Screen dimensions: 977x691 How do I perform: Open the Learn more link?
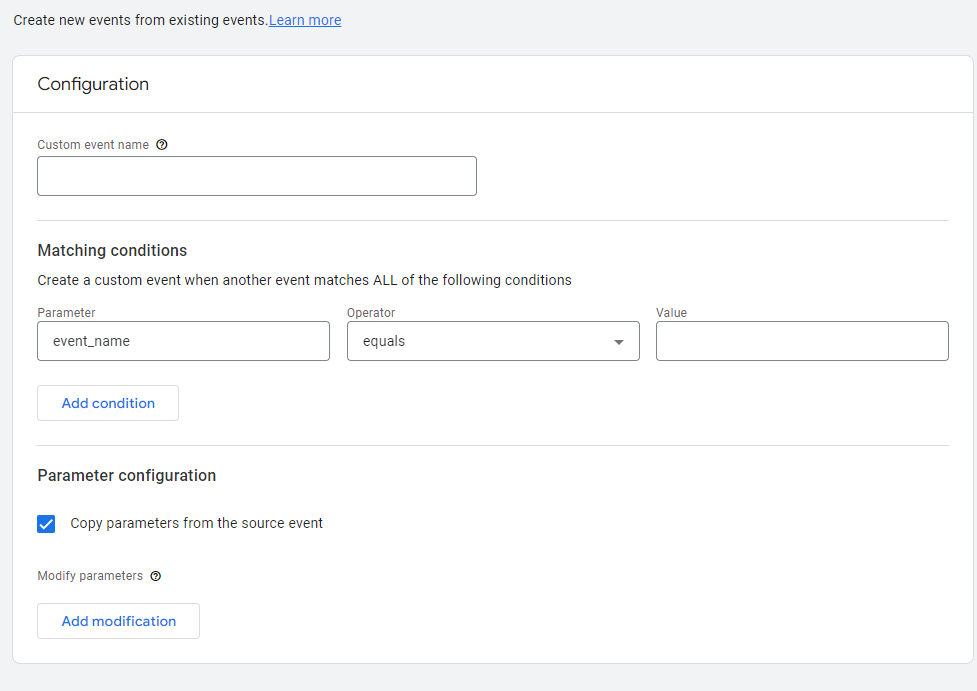(x=305, y=20)
